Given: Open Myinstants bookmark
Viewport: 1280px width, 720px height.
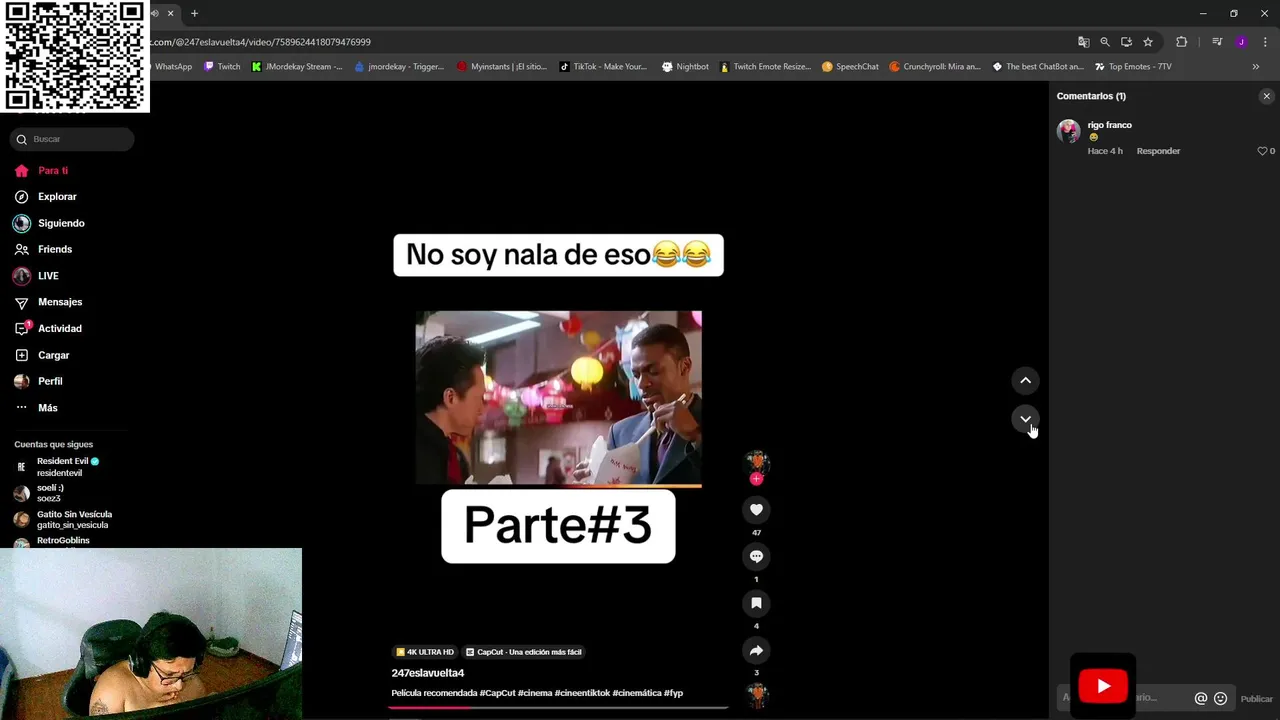Looking at the screenshot, I should coord(502,67).
